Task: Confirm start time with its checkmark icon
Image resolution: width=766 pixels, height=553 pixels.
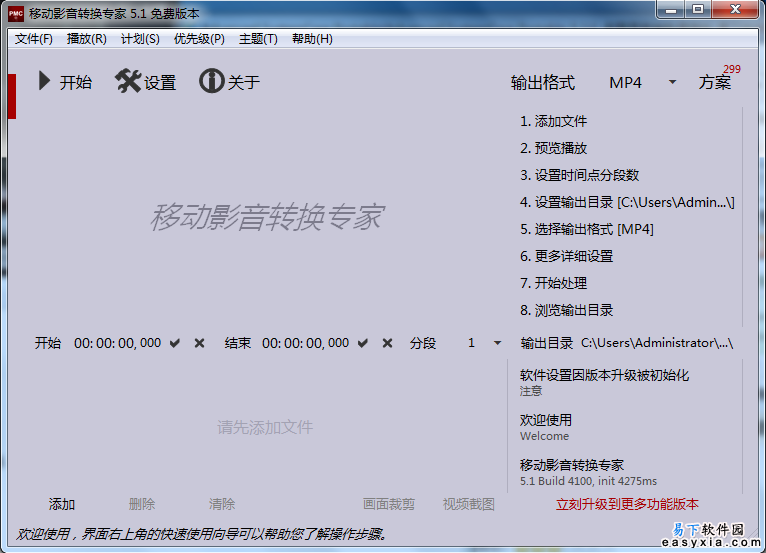Action: pyautogui.click(x=175, y=343)
